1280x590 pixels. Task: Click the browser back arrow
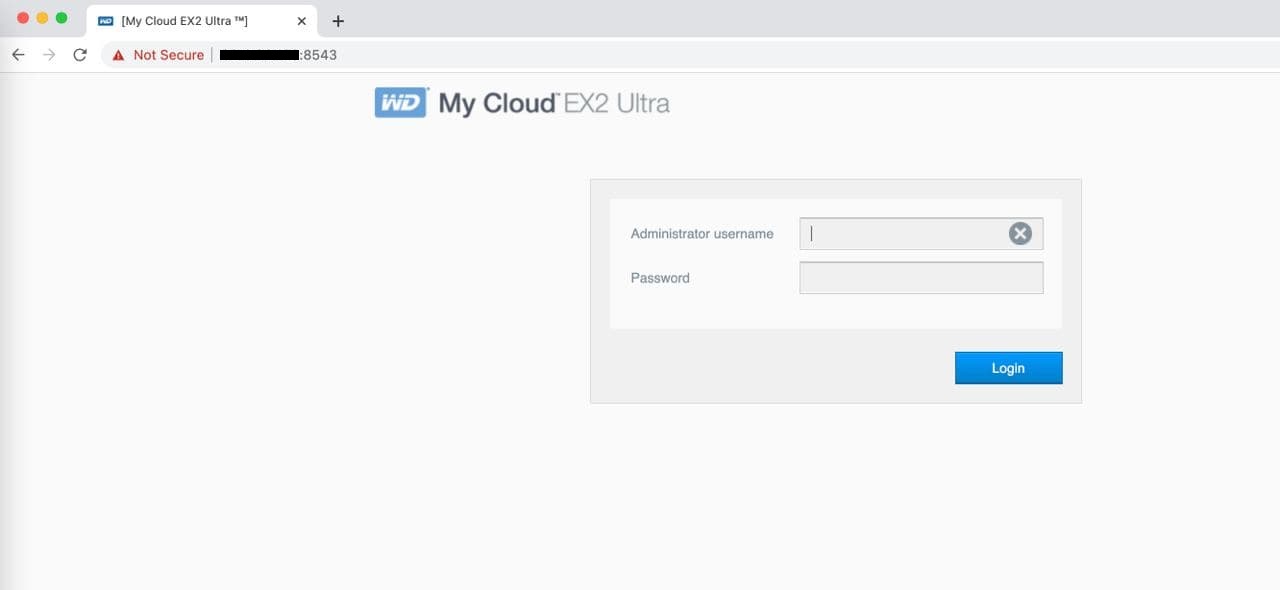click(18, 55)
